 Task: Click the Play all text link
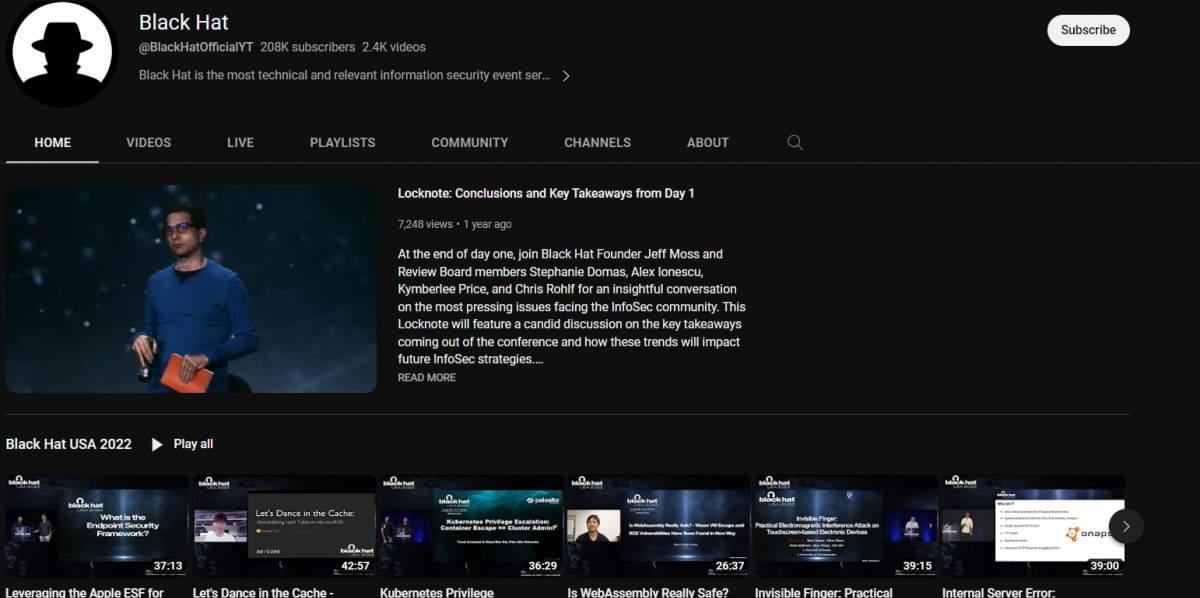tap(193, 444)
